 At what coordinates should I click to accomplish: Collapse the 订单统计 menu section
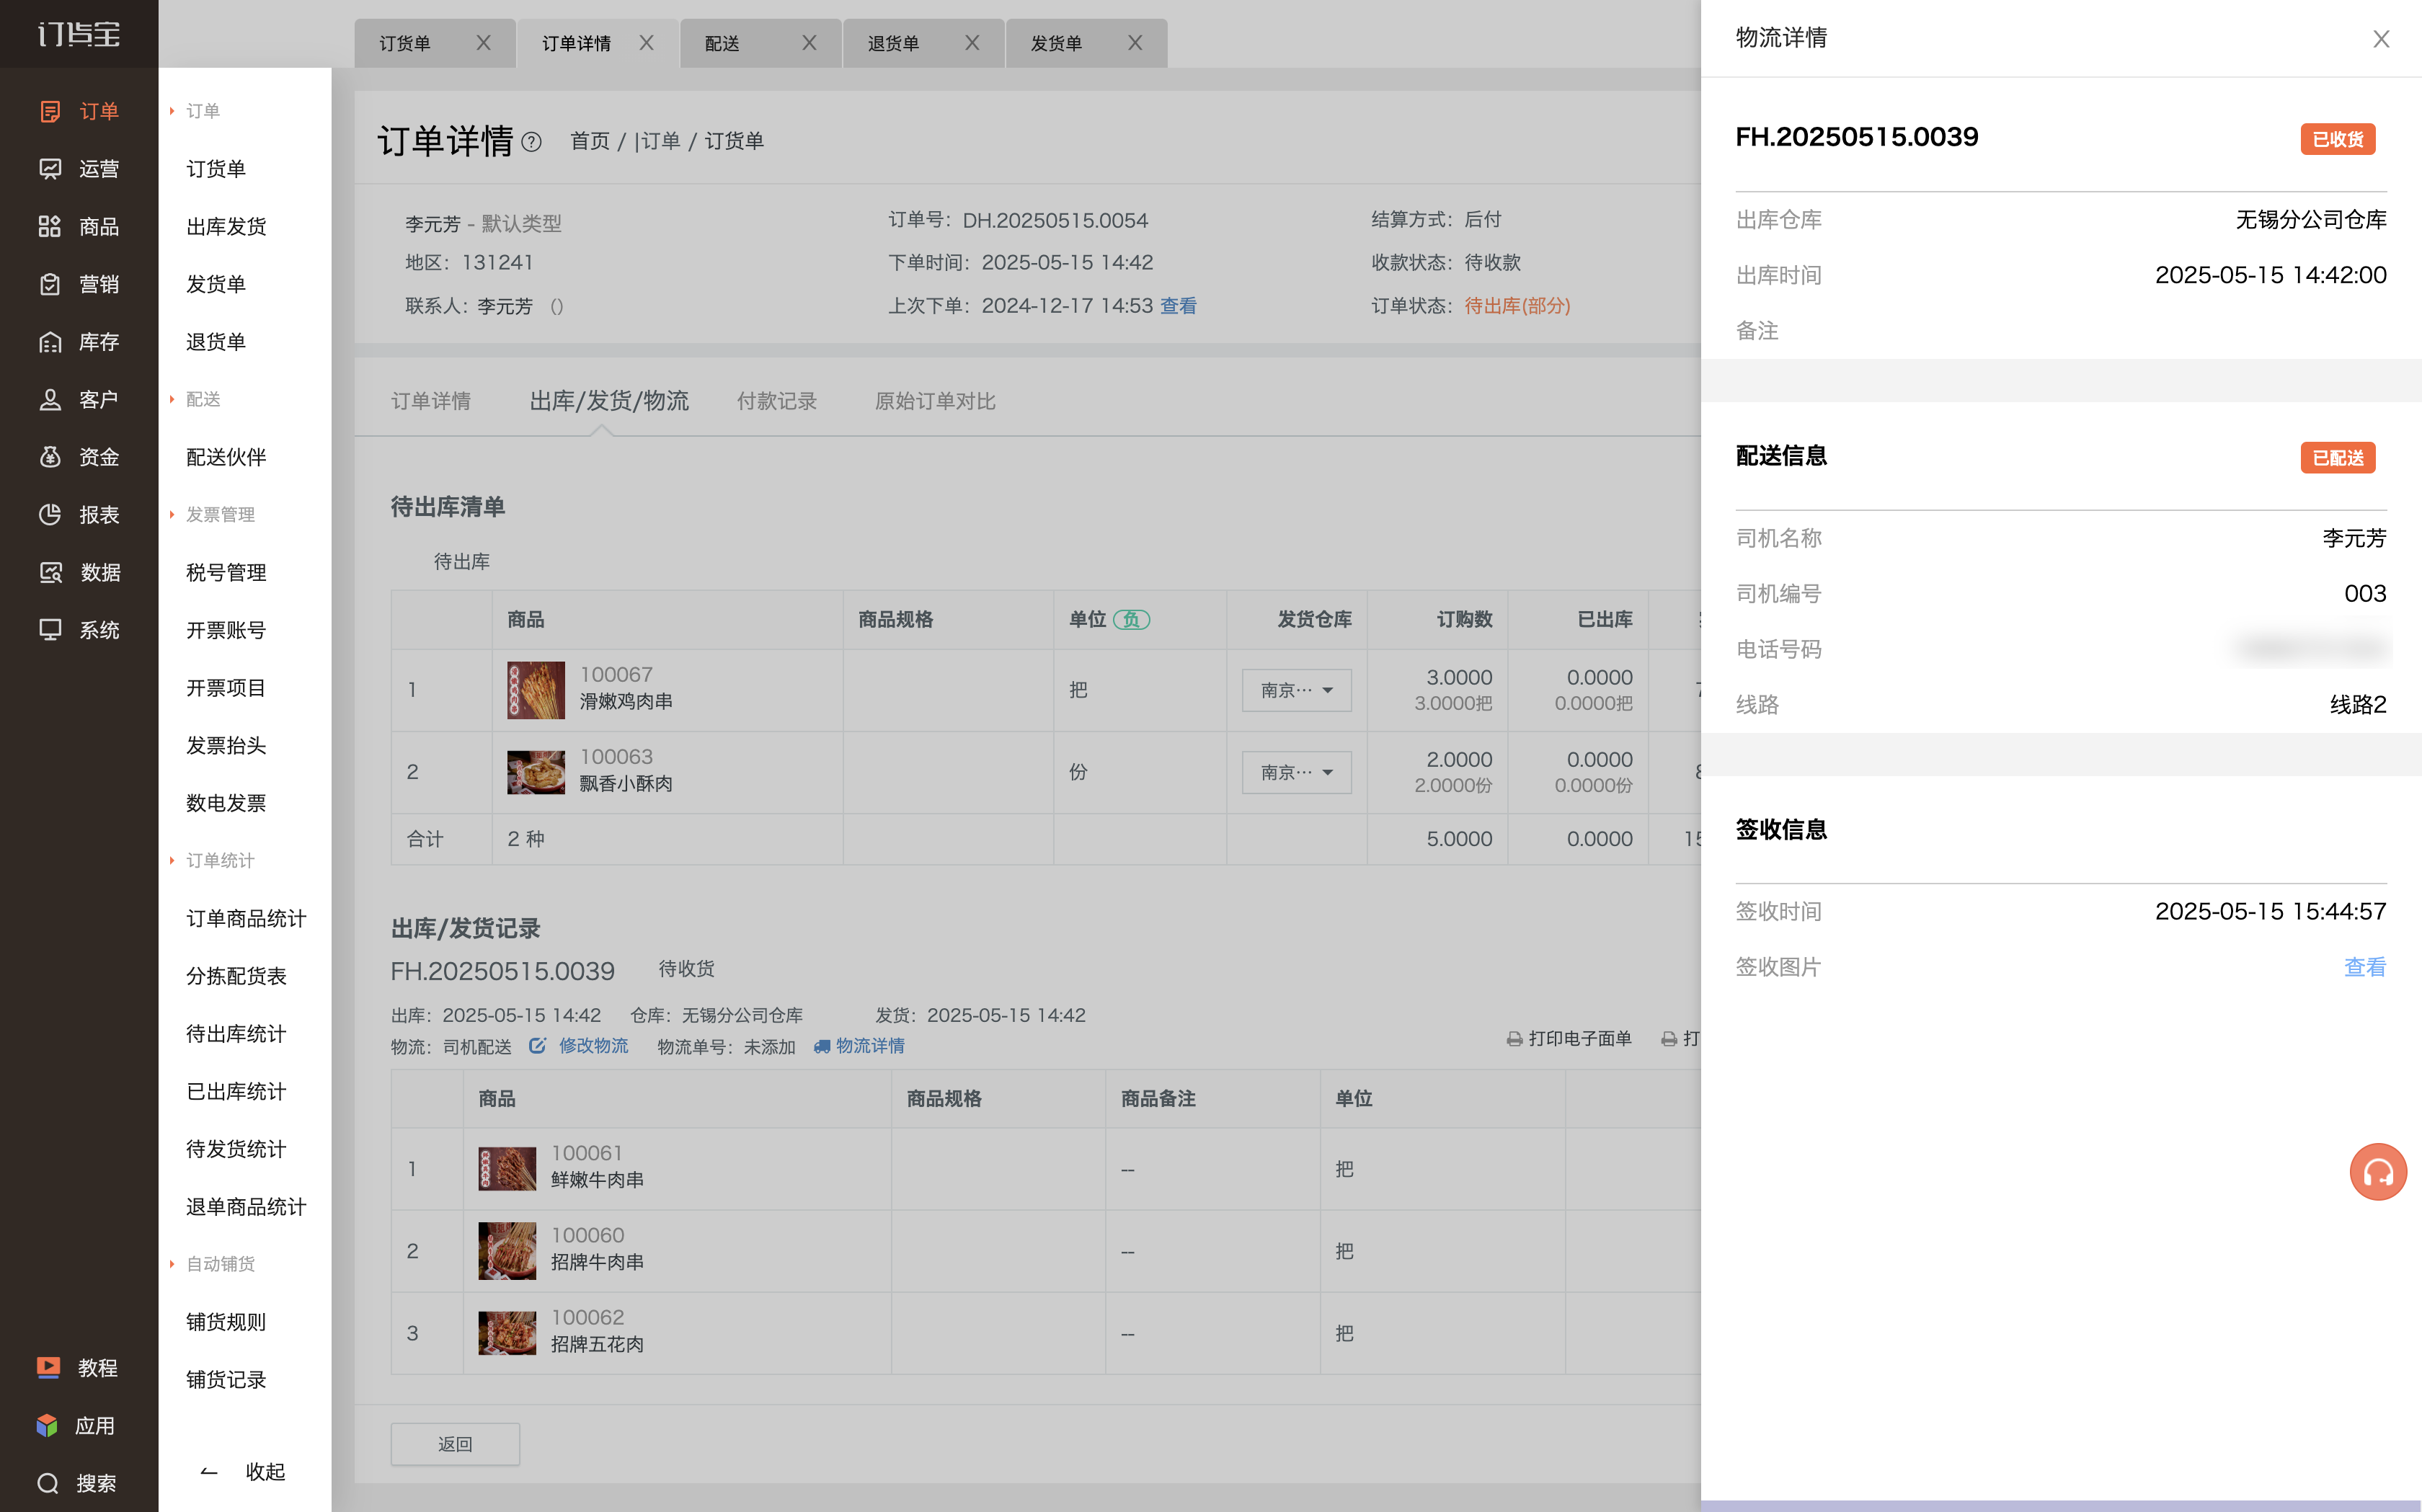pos(220,860)
